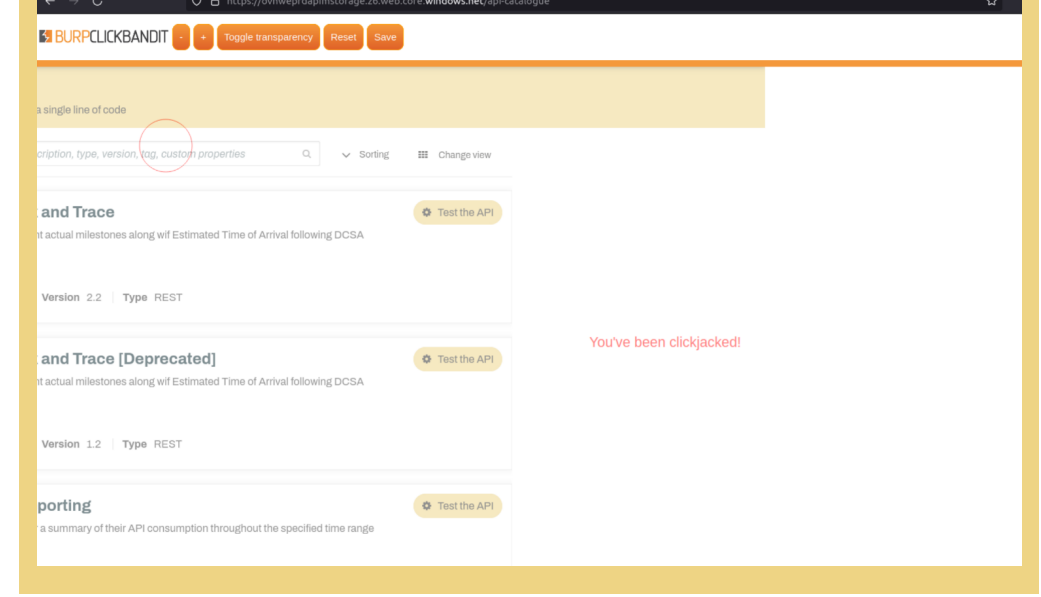Viewport: 1041px width, 597px height.
Task: Click the Save button
Action: [385, 37]
